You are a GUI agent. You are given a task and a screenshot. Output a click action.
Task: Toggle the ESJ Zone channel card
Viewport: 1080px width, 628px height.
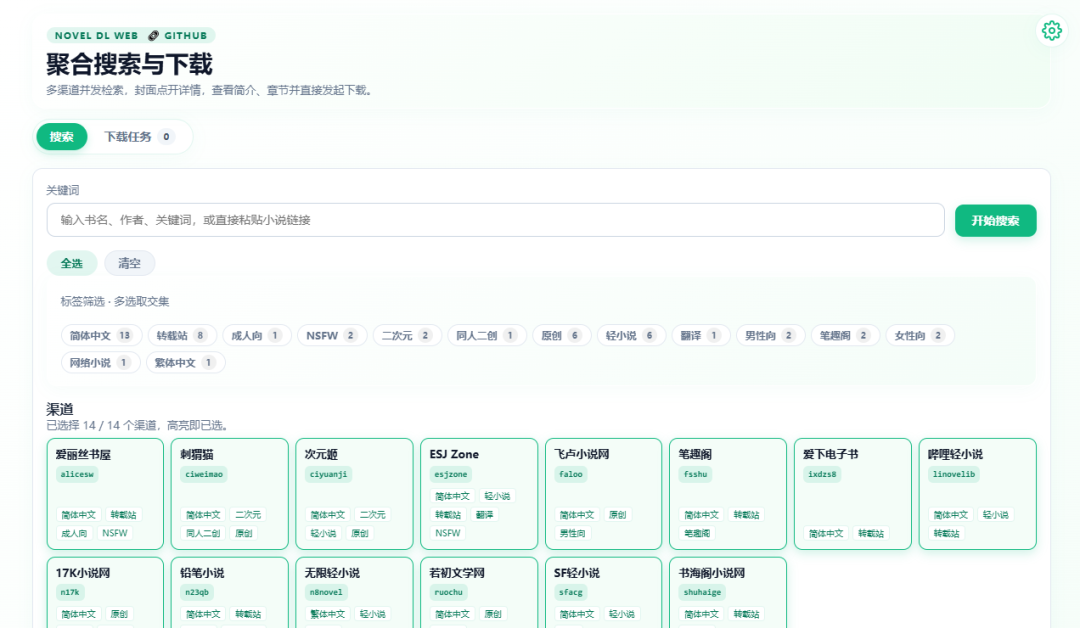[478, 493]
